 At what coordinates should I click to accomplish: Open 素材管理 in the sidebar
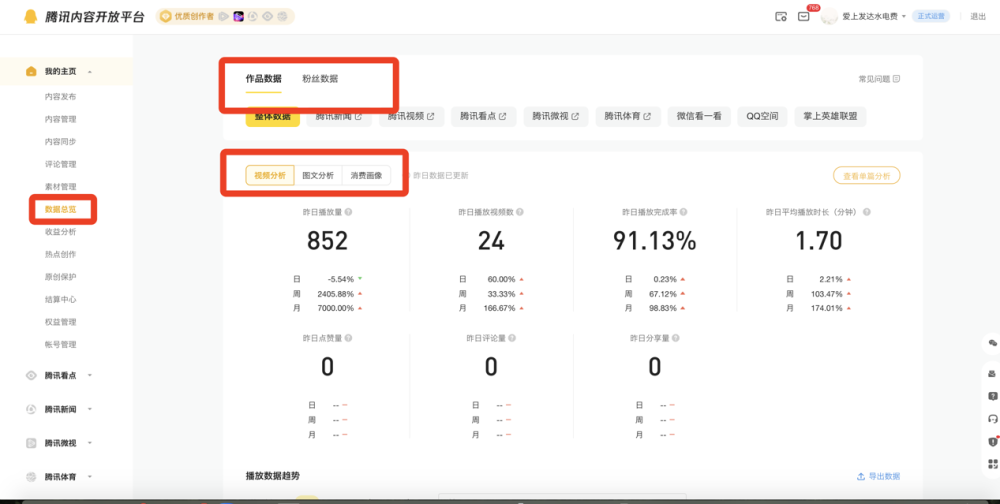click(61, 187)
